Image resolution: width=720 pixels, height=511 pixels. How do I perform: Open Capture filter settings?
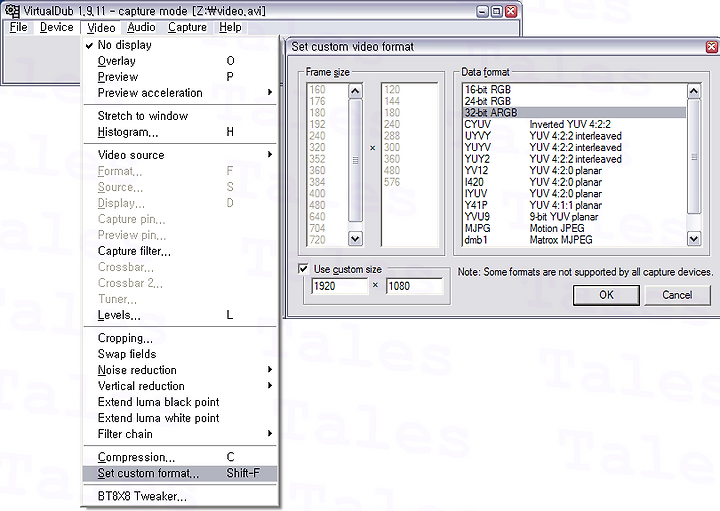click(x=180, y=251)
